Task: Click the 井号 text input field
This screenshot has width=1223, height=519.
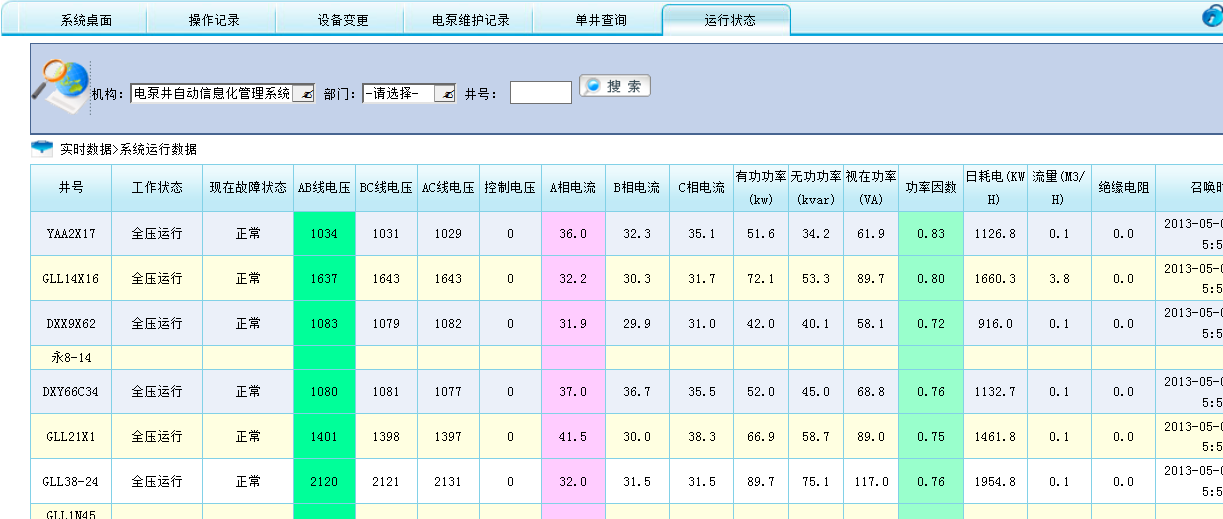Action: coord(540,93)
